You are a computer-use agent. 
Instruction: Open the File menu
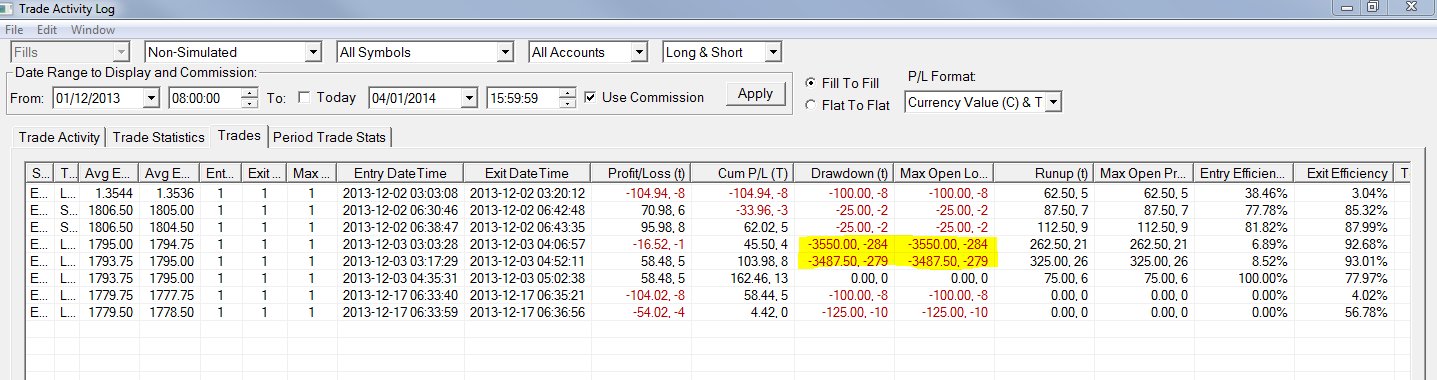[x=14, y=30]
